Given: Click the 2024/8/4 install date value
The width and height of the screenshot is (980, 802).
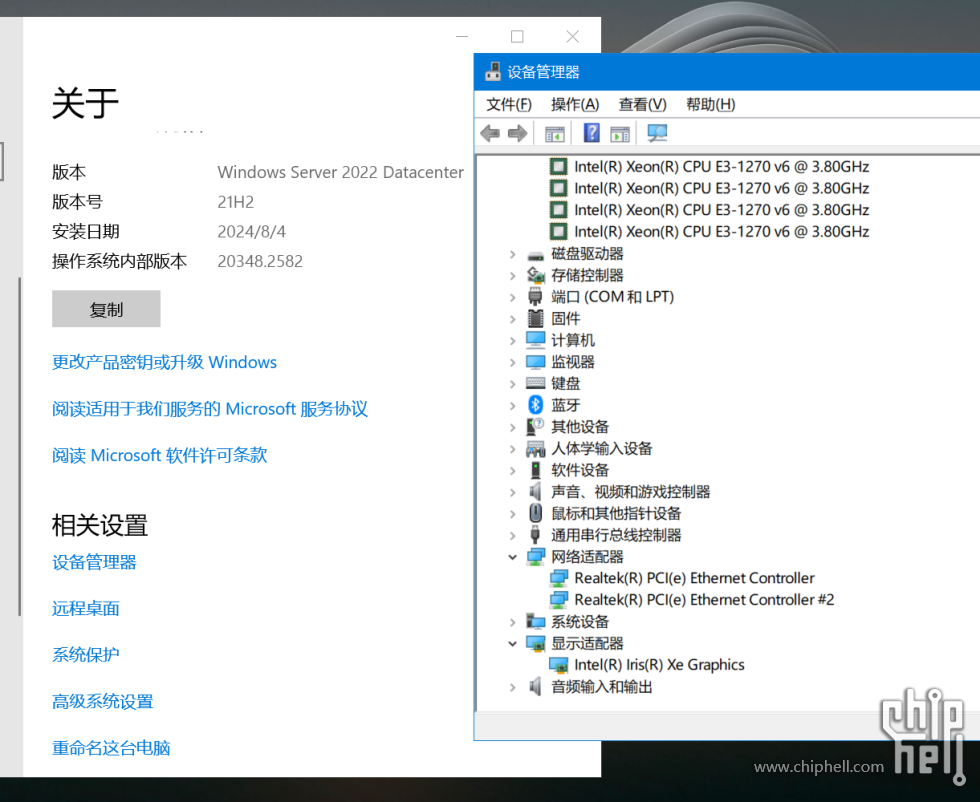Looking at the screenshot, I should 251,232.
